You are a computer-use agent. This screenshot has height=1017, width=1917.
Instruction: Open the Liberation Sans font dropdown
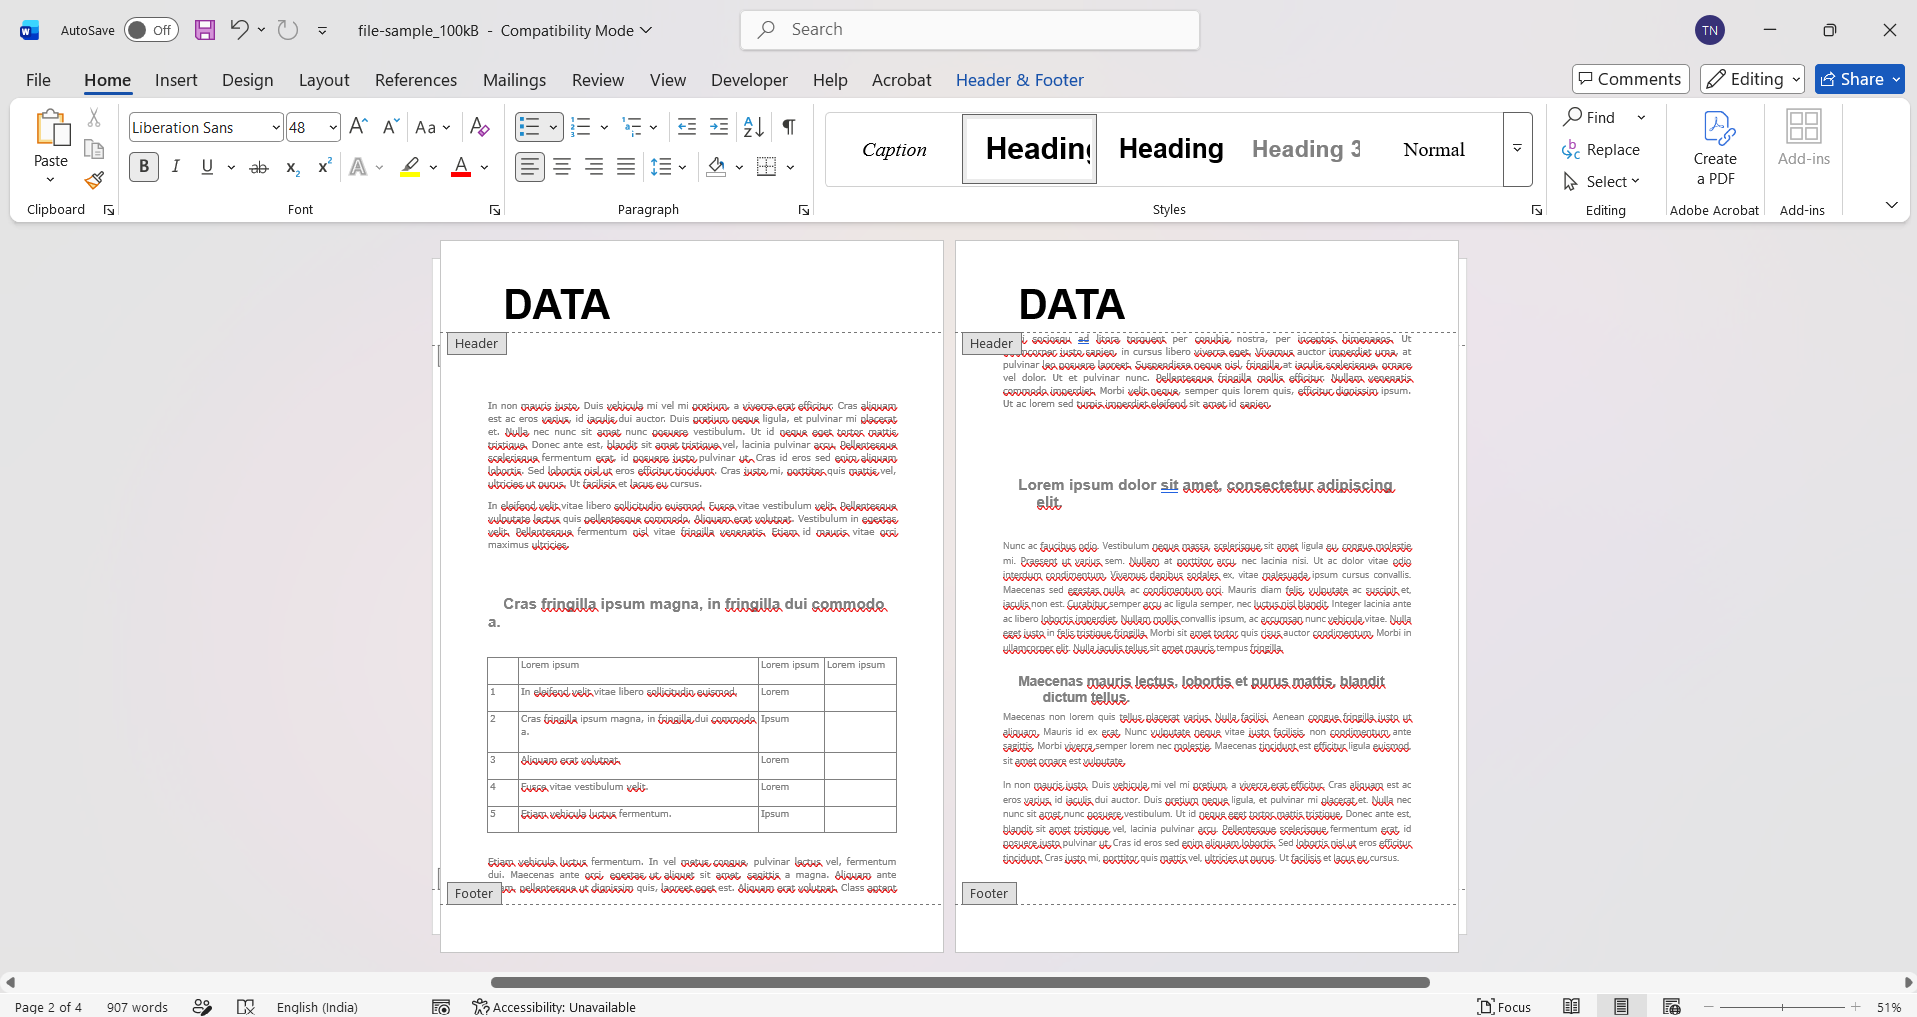pos(276,127)
